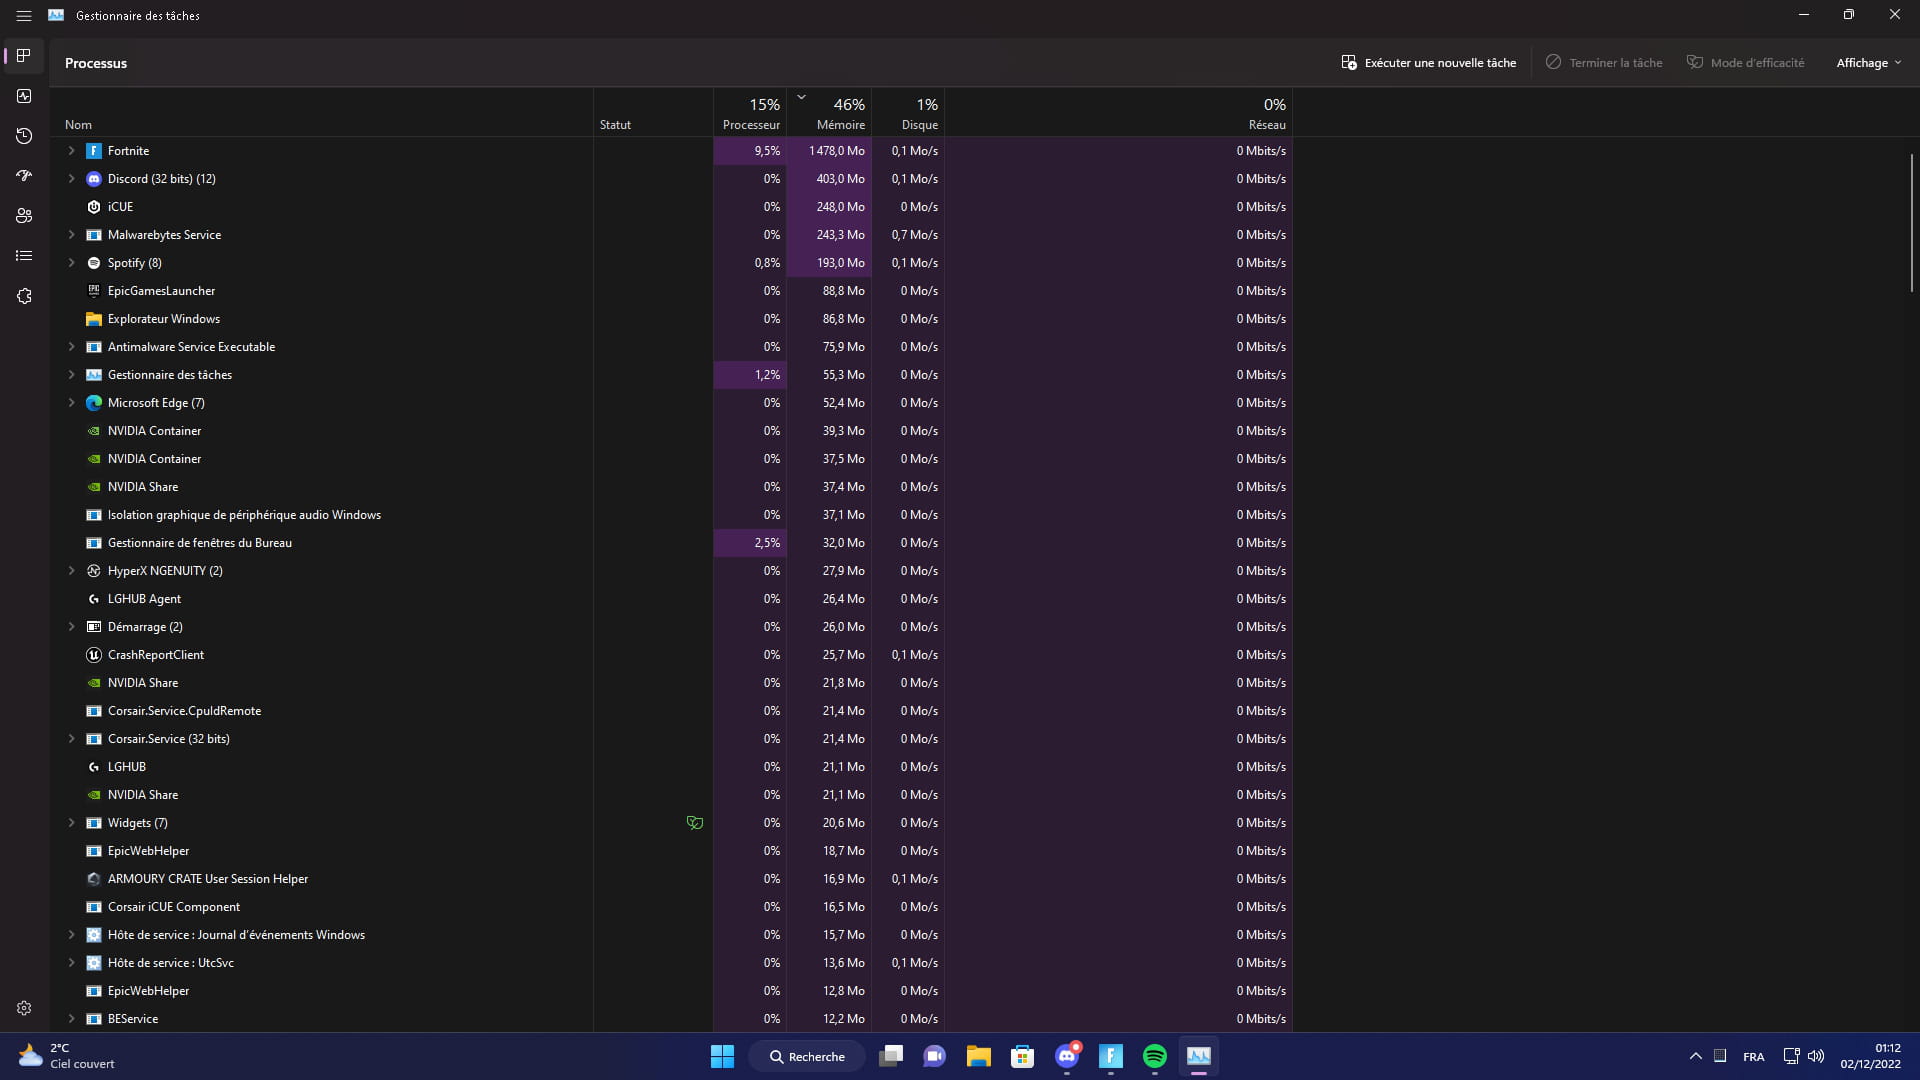Select Gestionnaire de fenêtres du Bureau row
1920x1080 pixels.
(x=671, y=543)
